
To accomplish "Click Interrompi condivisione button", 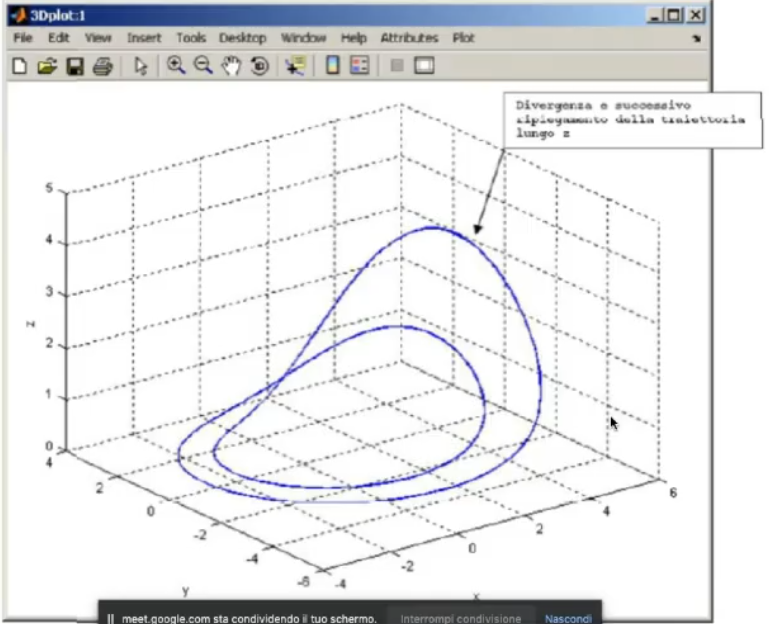I will (461, 618).
